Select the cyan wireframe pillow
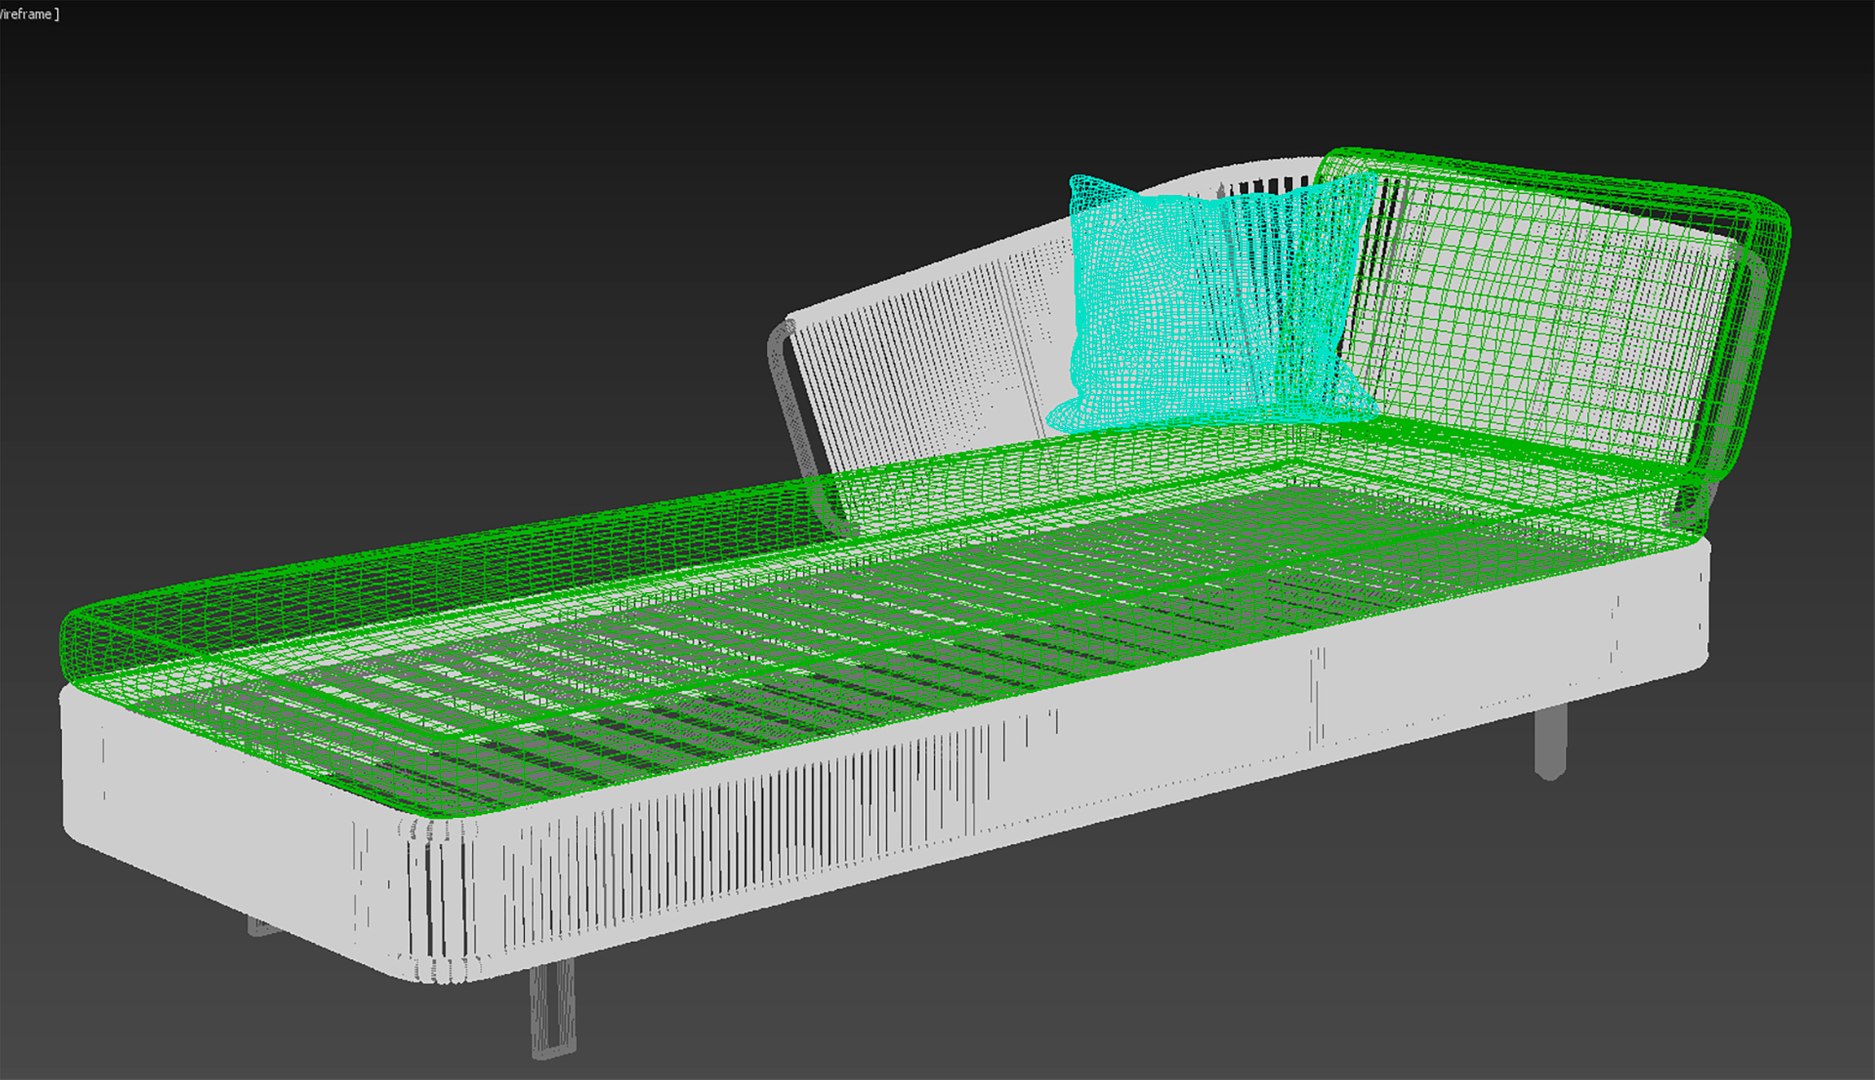Image resolution: width=1875 pixels, height=1080 pixels. pyautogui.click(x=1213, y=303)
